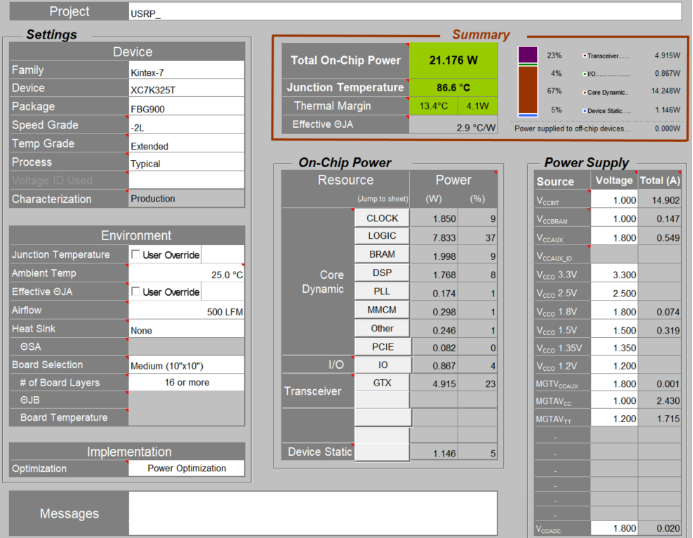Click inside the Messages text box
The width and height of the screenshot is (693, 538).
pos(312,513)
